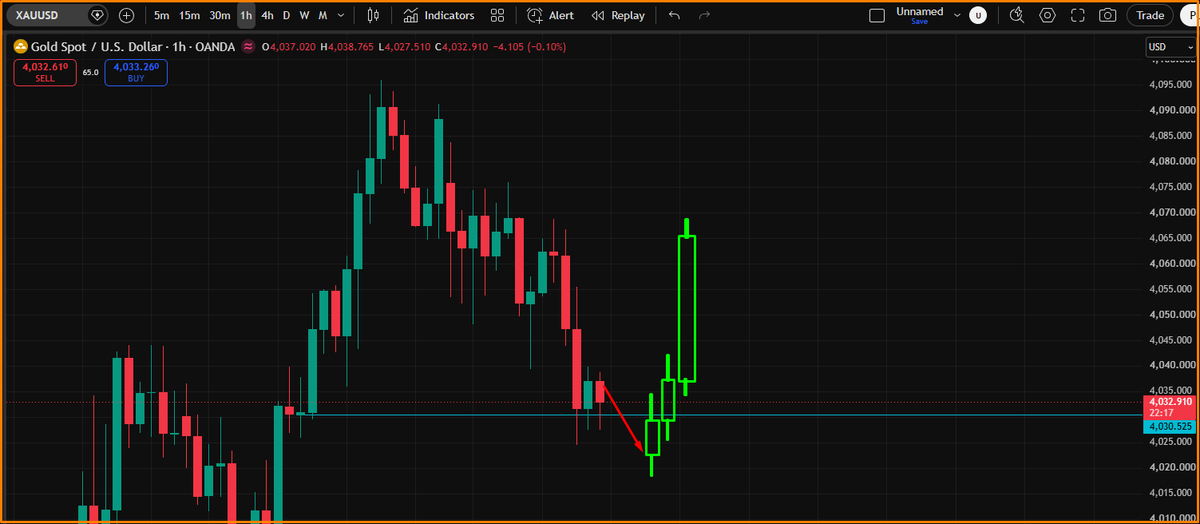Viewport: 1200px width, 524px height.
Task: Select the 1h timeframe
Action: [246, 16]
